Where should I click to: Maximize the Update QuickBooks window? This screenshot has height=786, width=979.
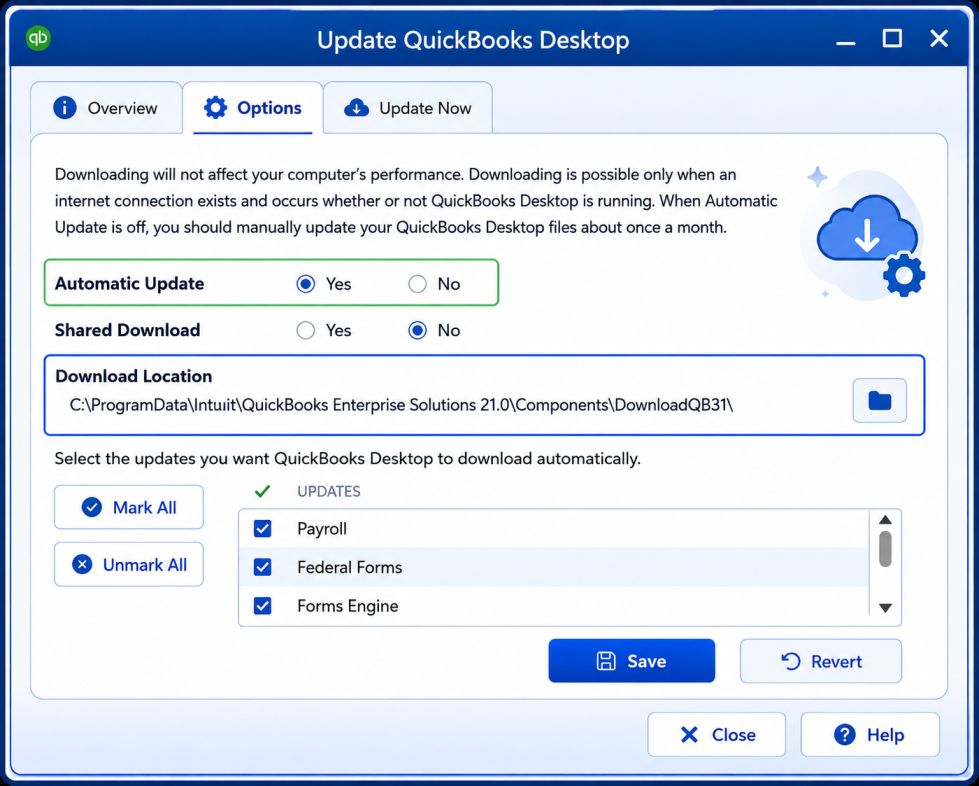[892, 38]
